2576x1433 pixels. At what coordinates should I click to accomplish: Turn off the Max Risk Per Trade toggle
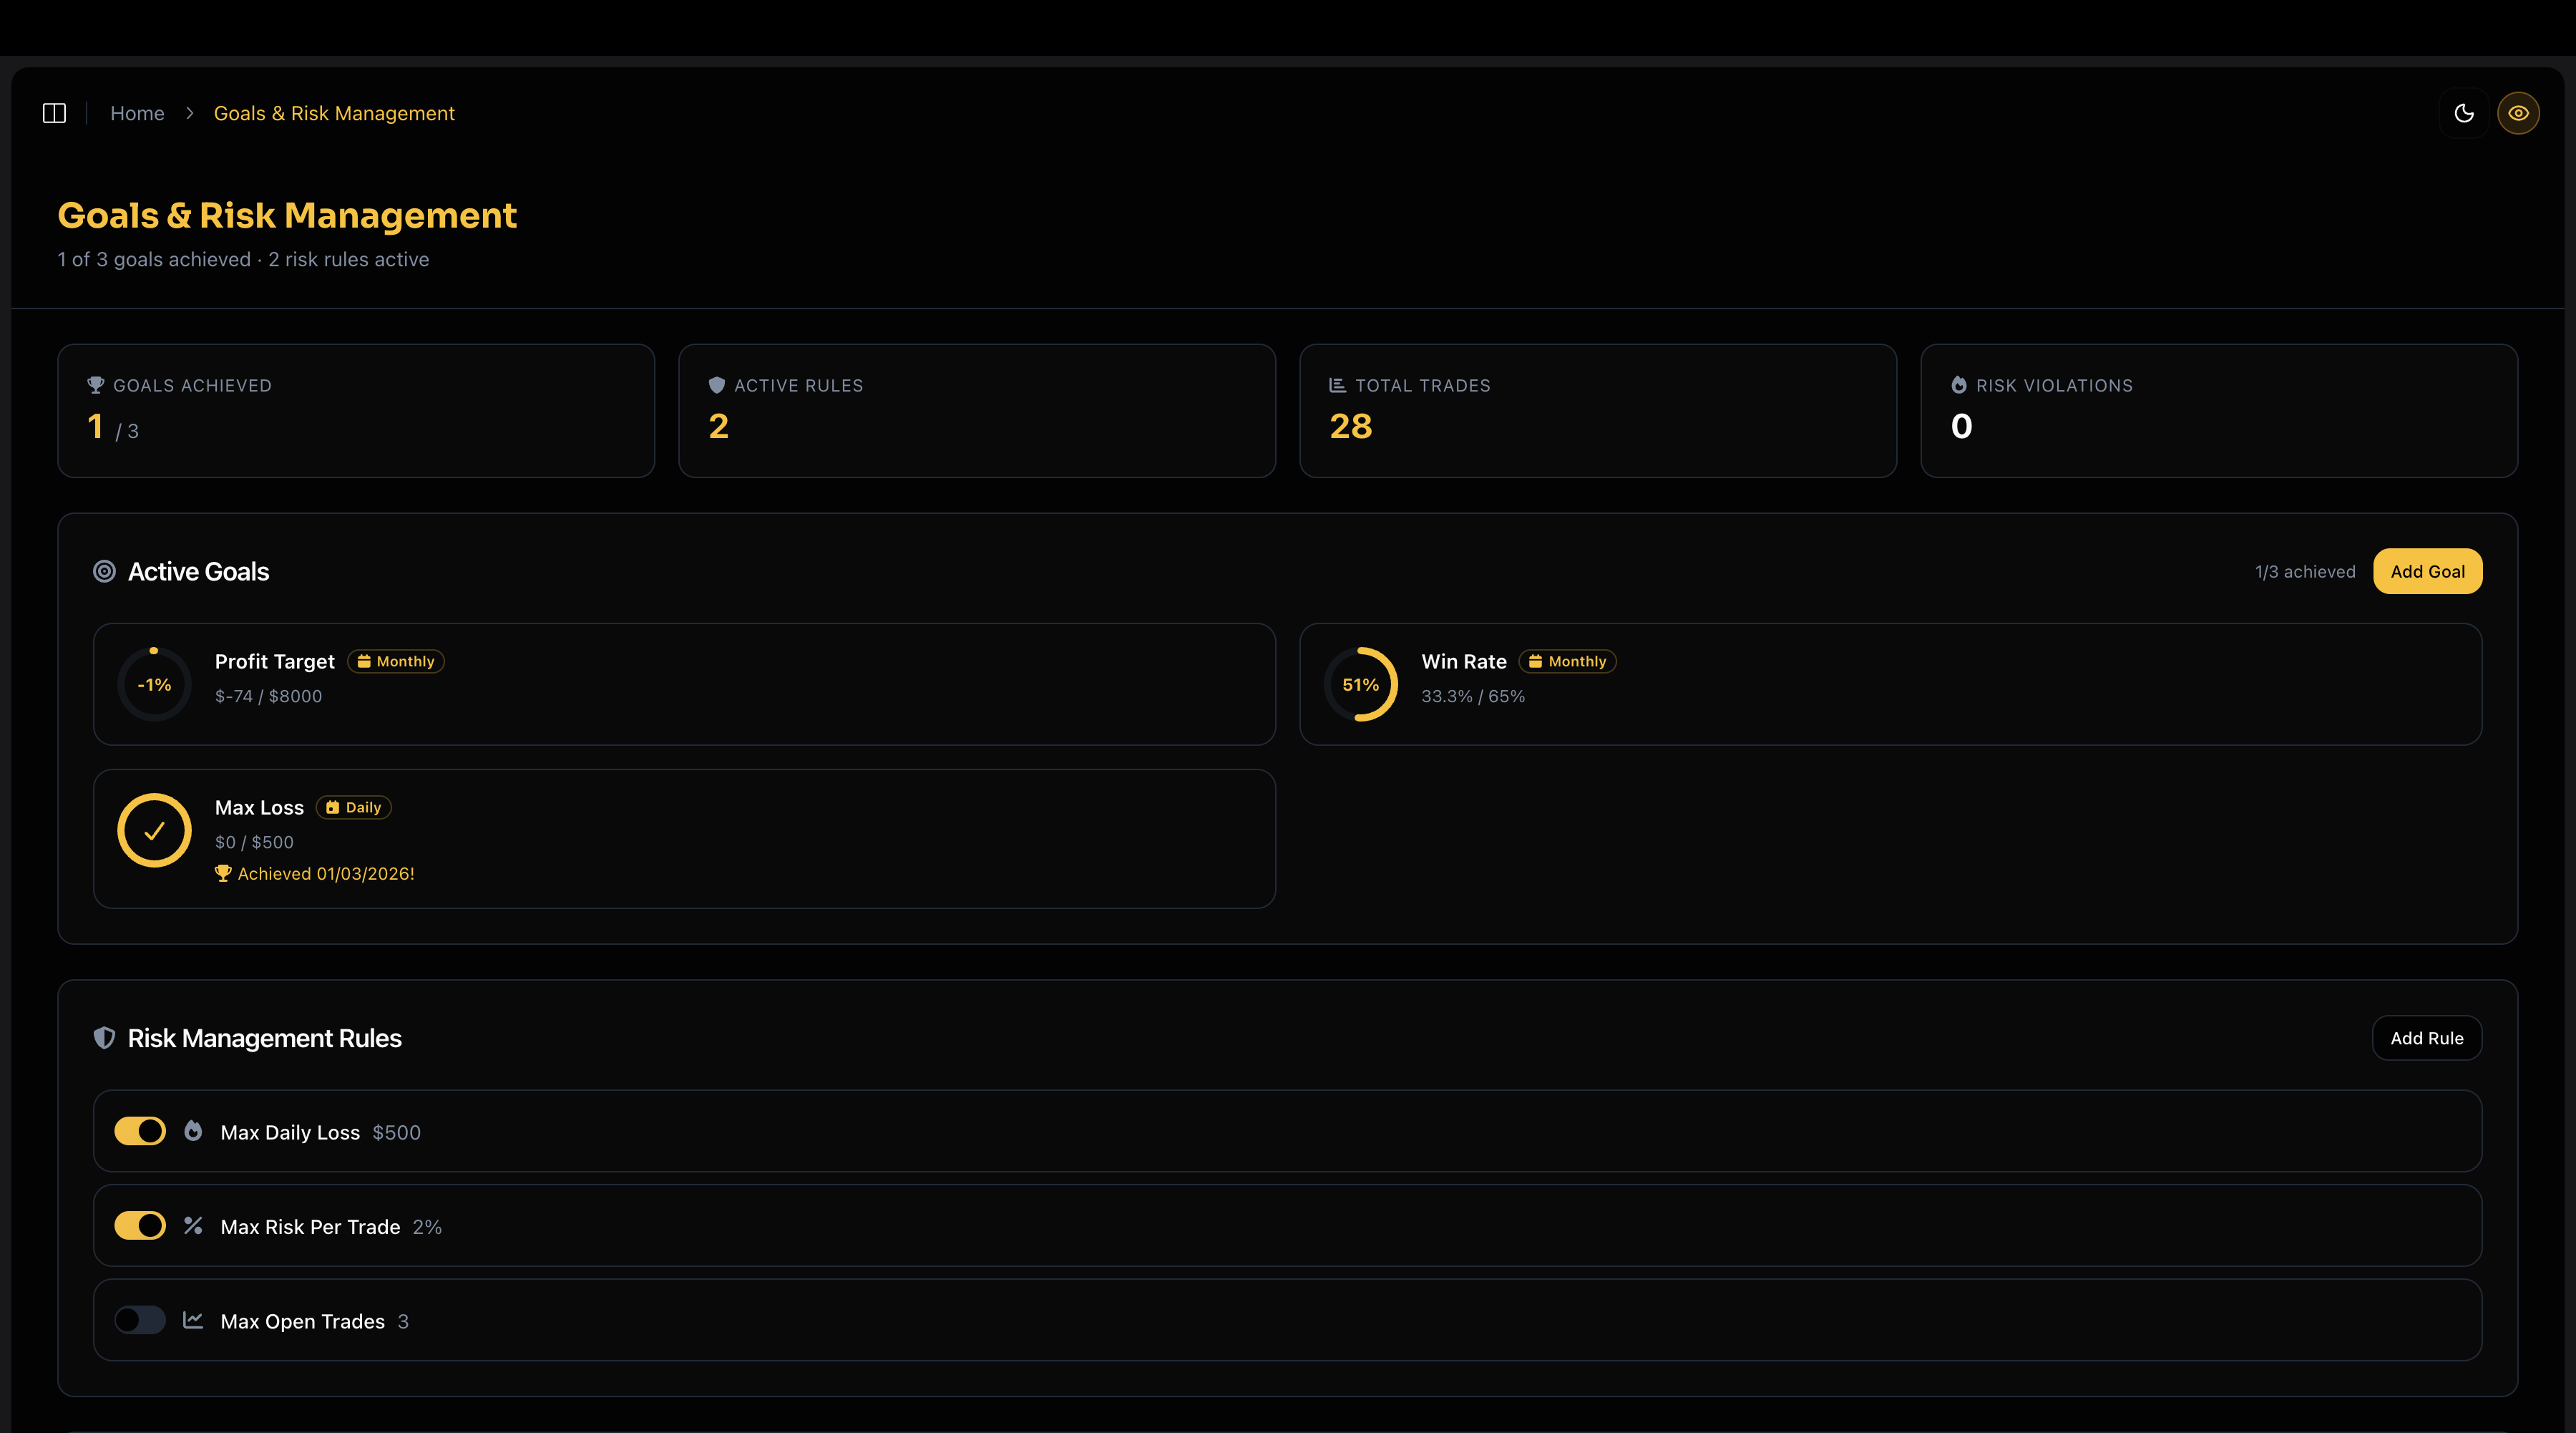click(140, 1226)
